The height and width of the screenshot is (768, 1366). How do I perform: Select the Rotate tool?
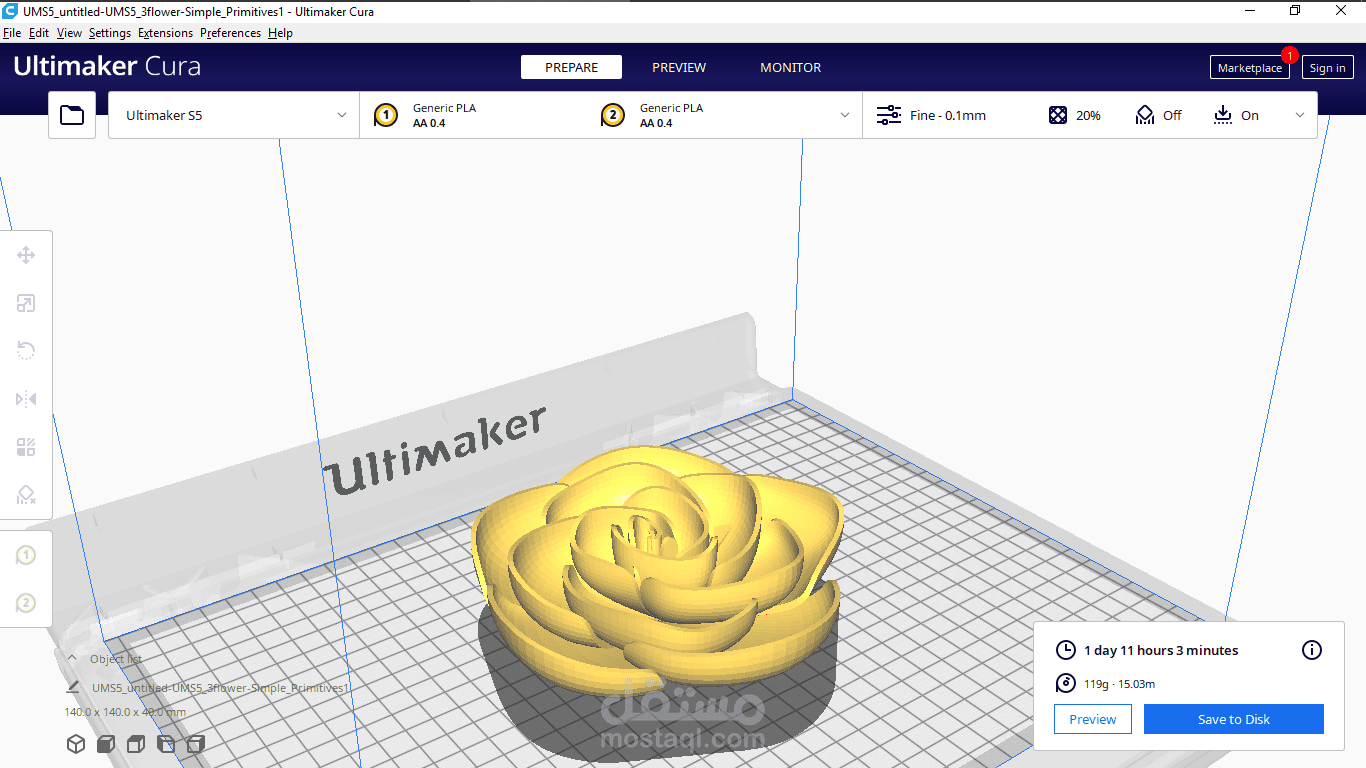click(x=26, y=350)
